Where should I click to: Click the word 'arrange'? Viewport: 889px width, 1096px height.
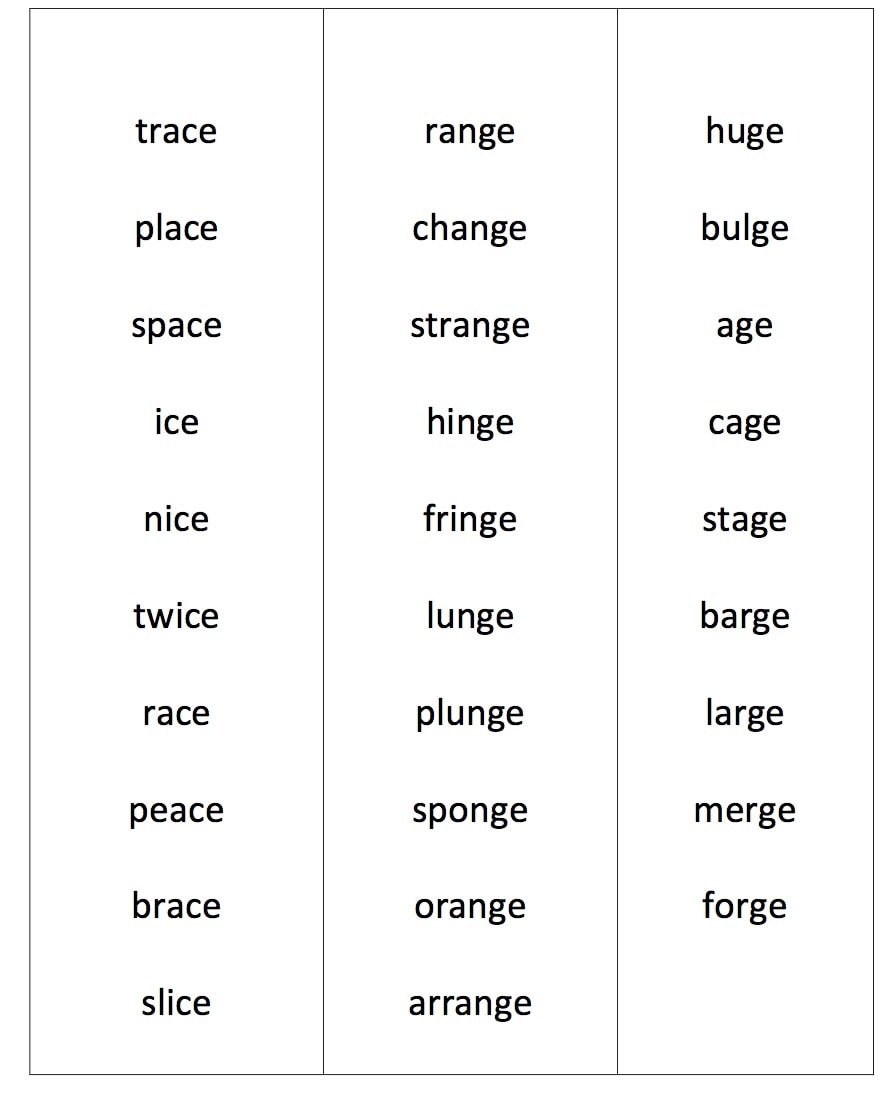point(469,1004)
